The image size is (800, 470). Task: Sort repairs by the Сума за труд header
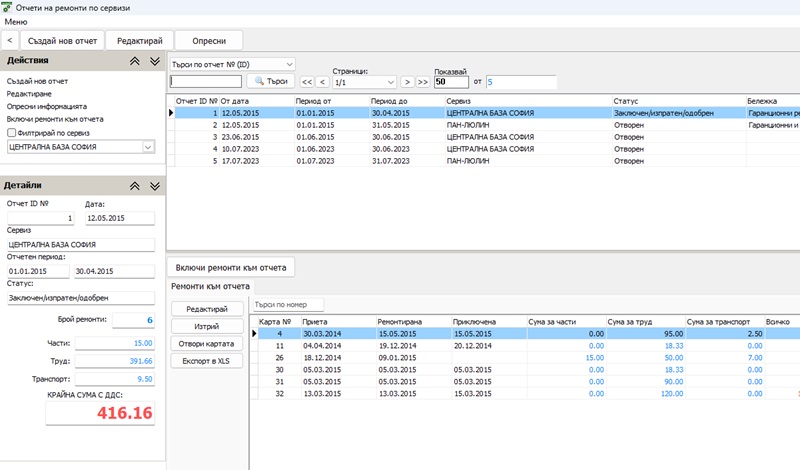pos(645,322)
